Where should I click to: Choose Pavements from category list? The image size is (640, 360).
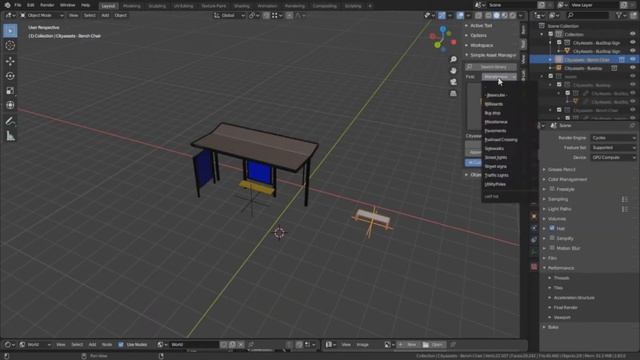[x=495, y=131]
